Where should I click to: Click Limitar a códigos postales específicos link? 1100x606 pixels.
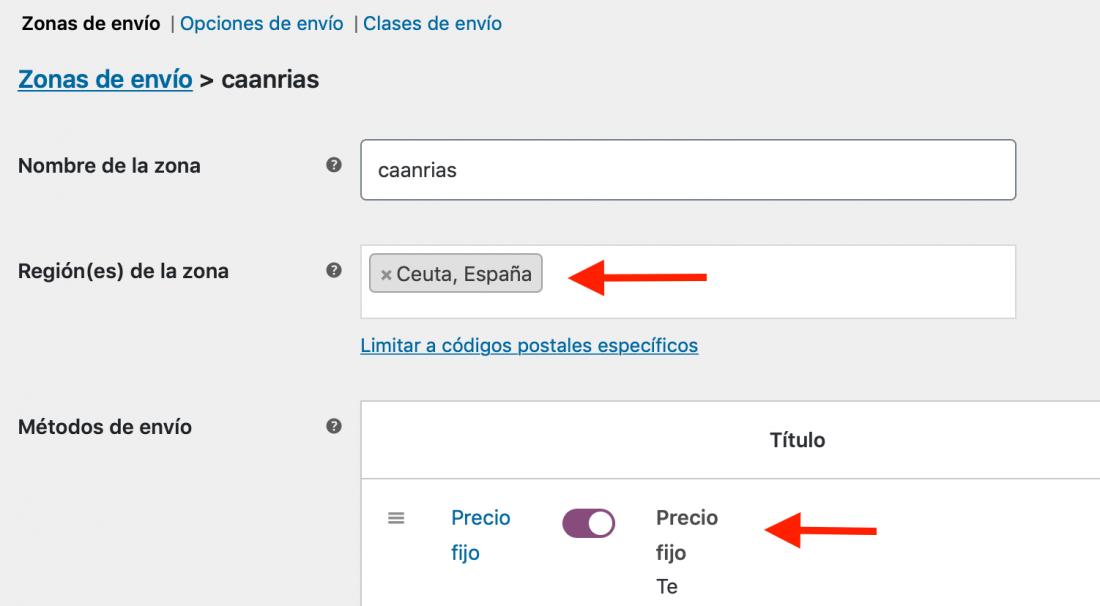pyautogui.click(x=529, y=345)
